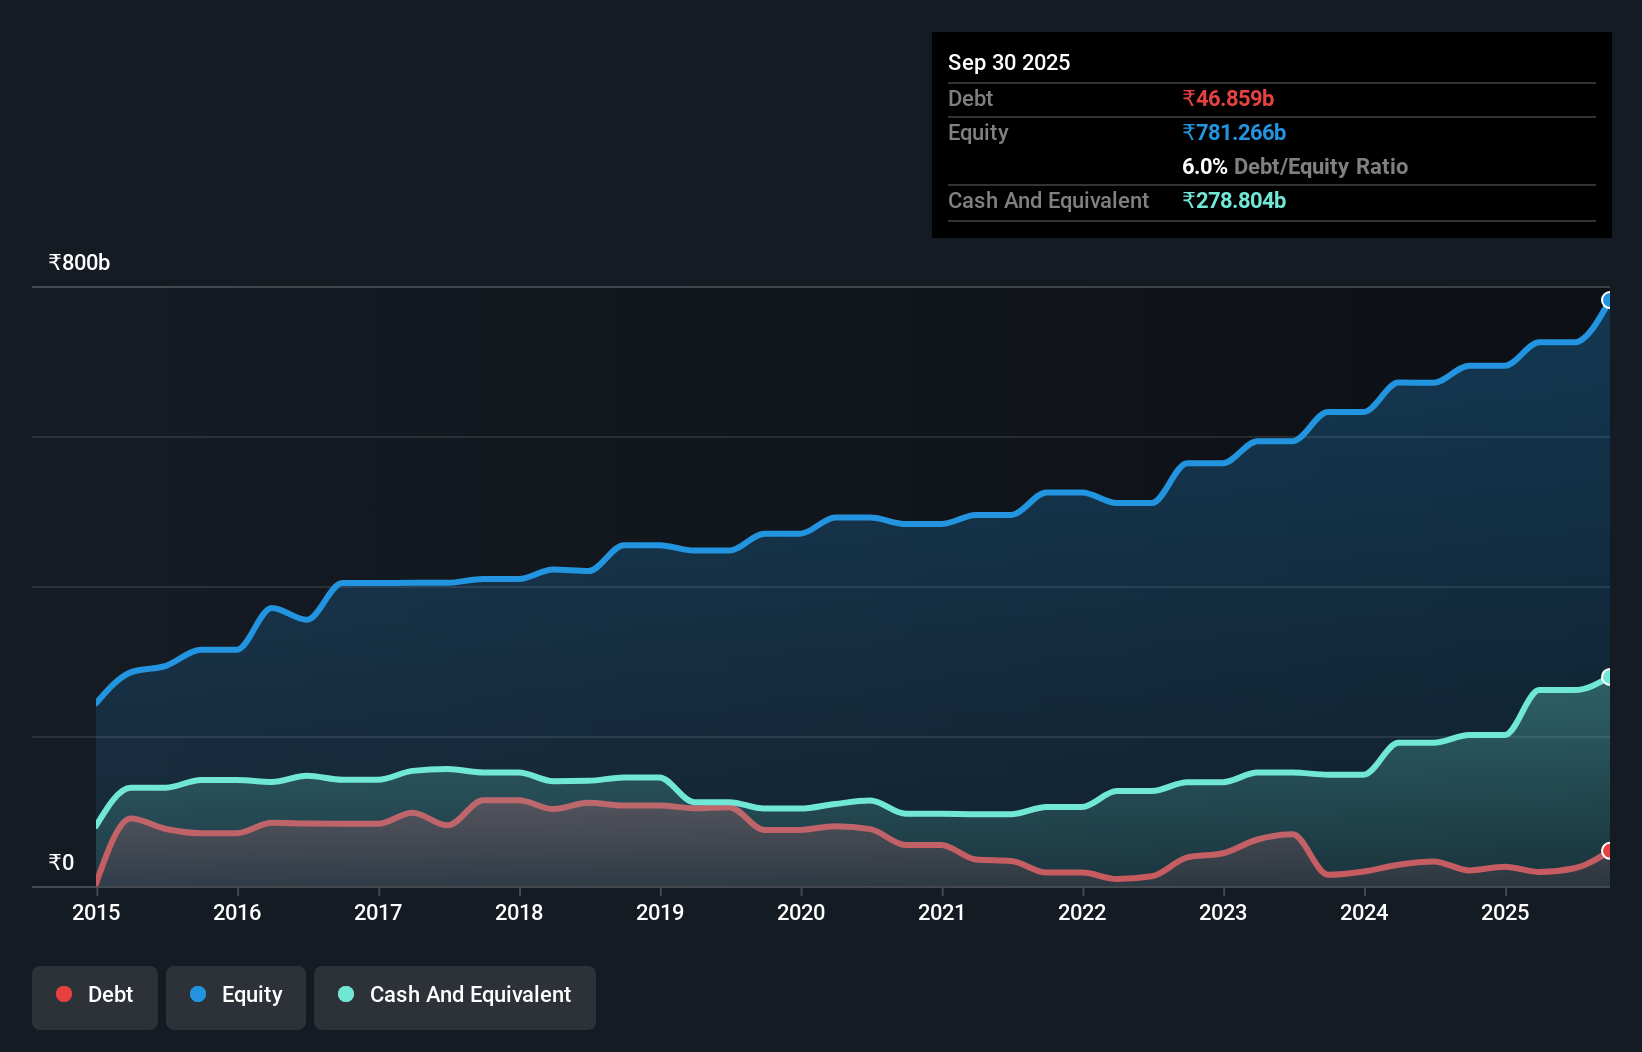Click the red Debt legend dot
1642x1052 pixels.
pos(63,994)
